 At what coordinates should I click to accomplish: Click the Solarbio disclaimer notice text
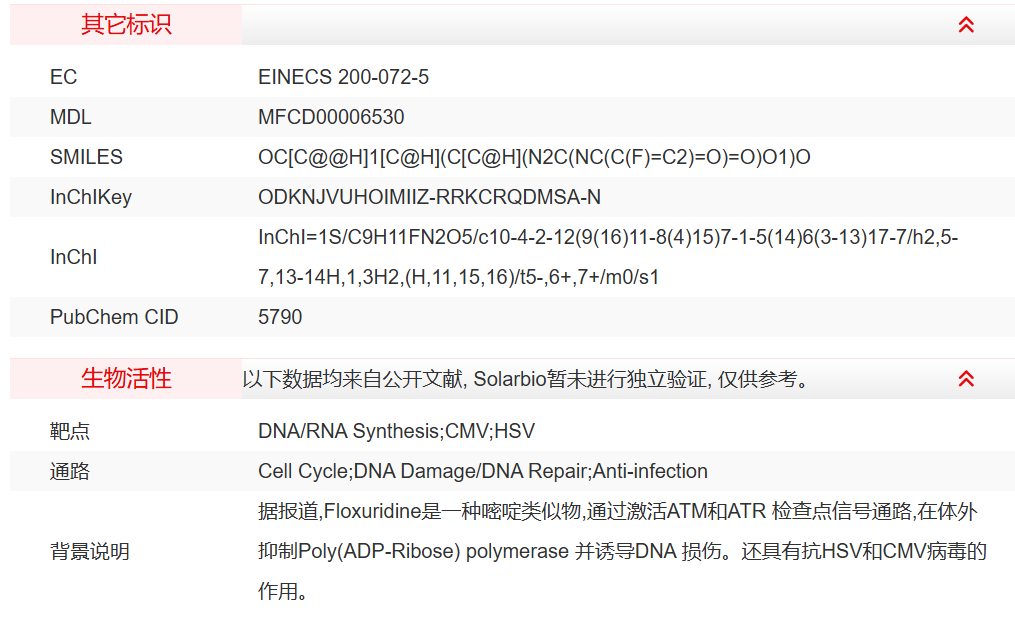[x=525, y=379]
